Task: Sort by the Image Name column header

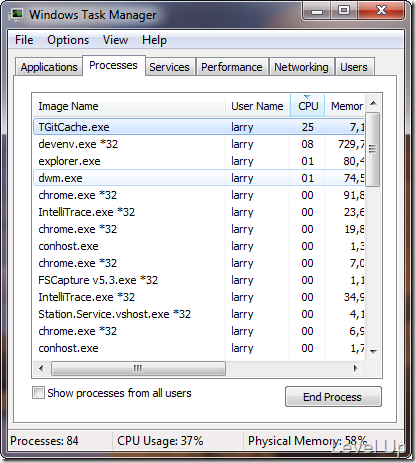Action: coord(129,106)
